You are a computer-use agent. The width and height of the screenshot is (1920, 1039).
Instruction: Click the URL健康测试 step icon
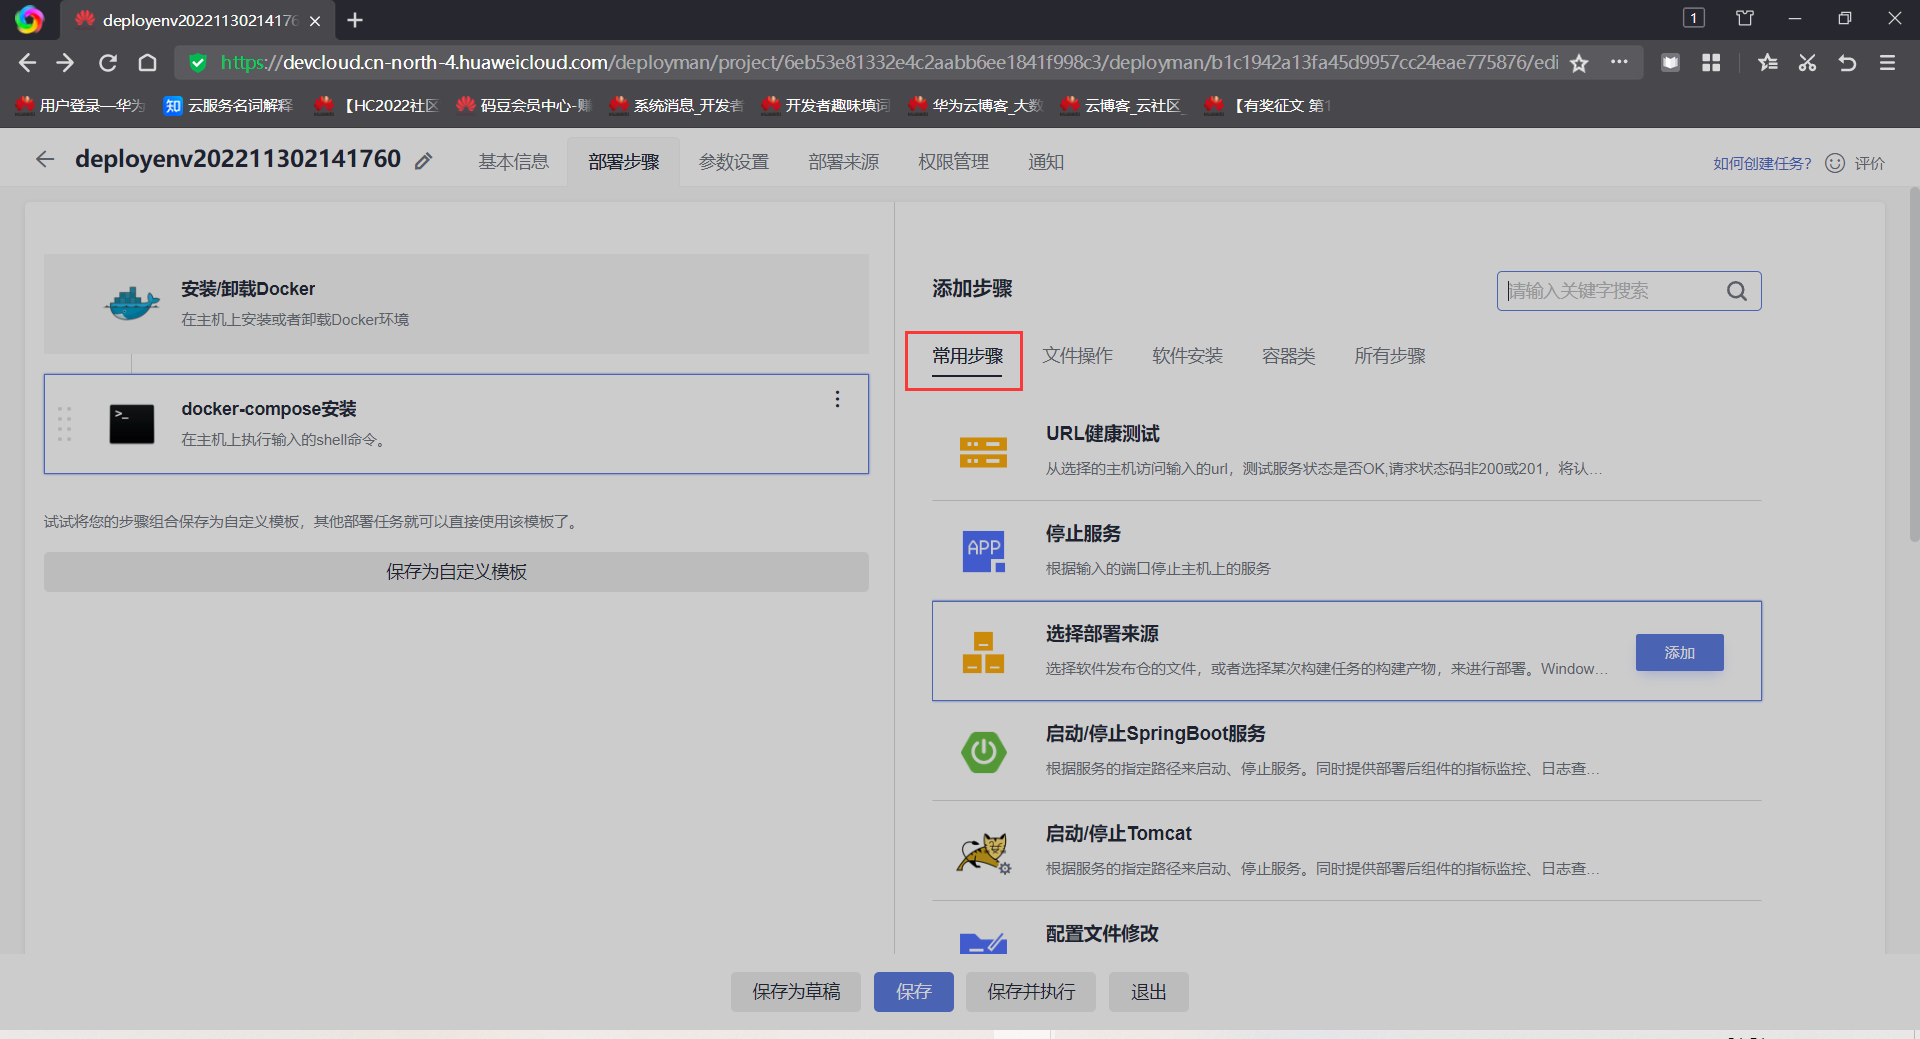(x=983, y=452)
